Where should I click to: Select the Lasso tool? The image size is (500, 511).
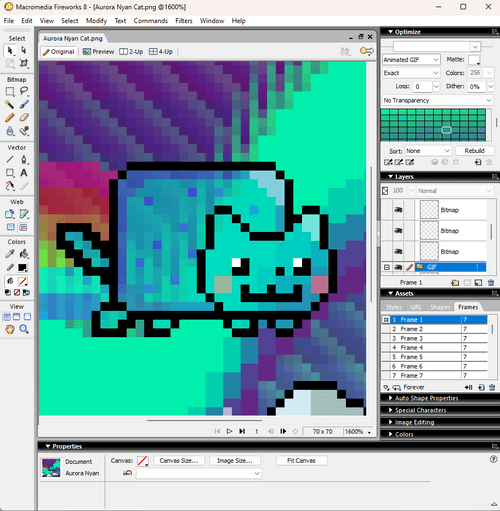(24, 91)
